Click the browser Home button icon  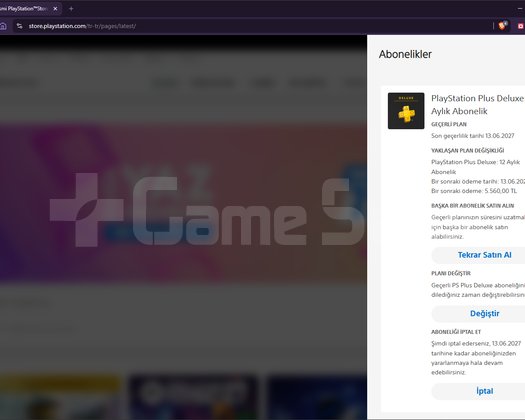coord(3,26)
